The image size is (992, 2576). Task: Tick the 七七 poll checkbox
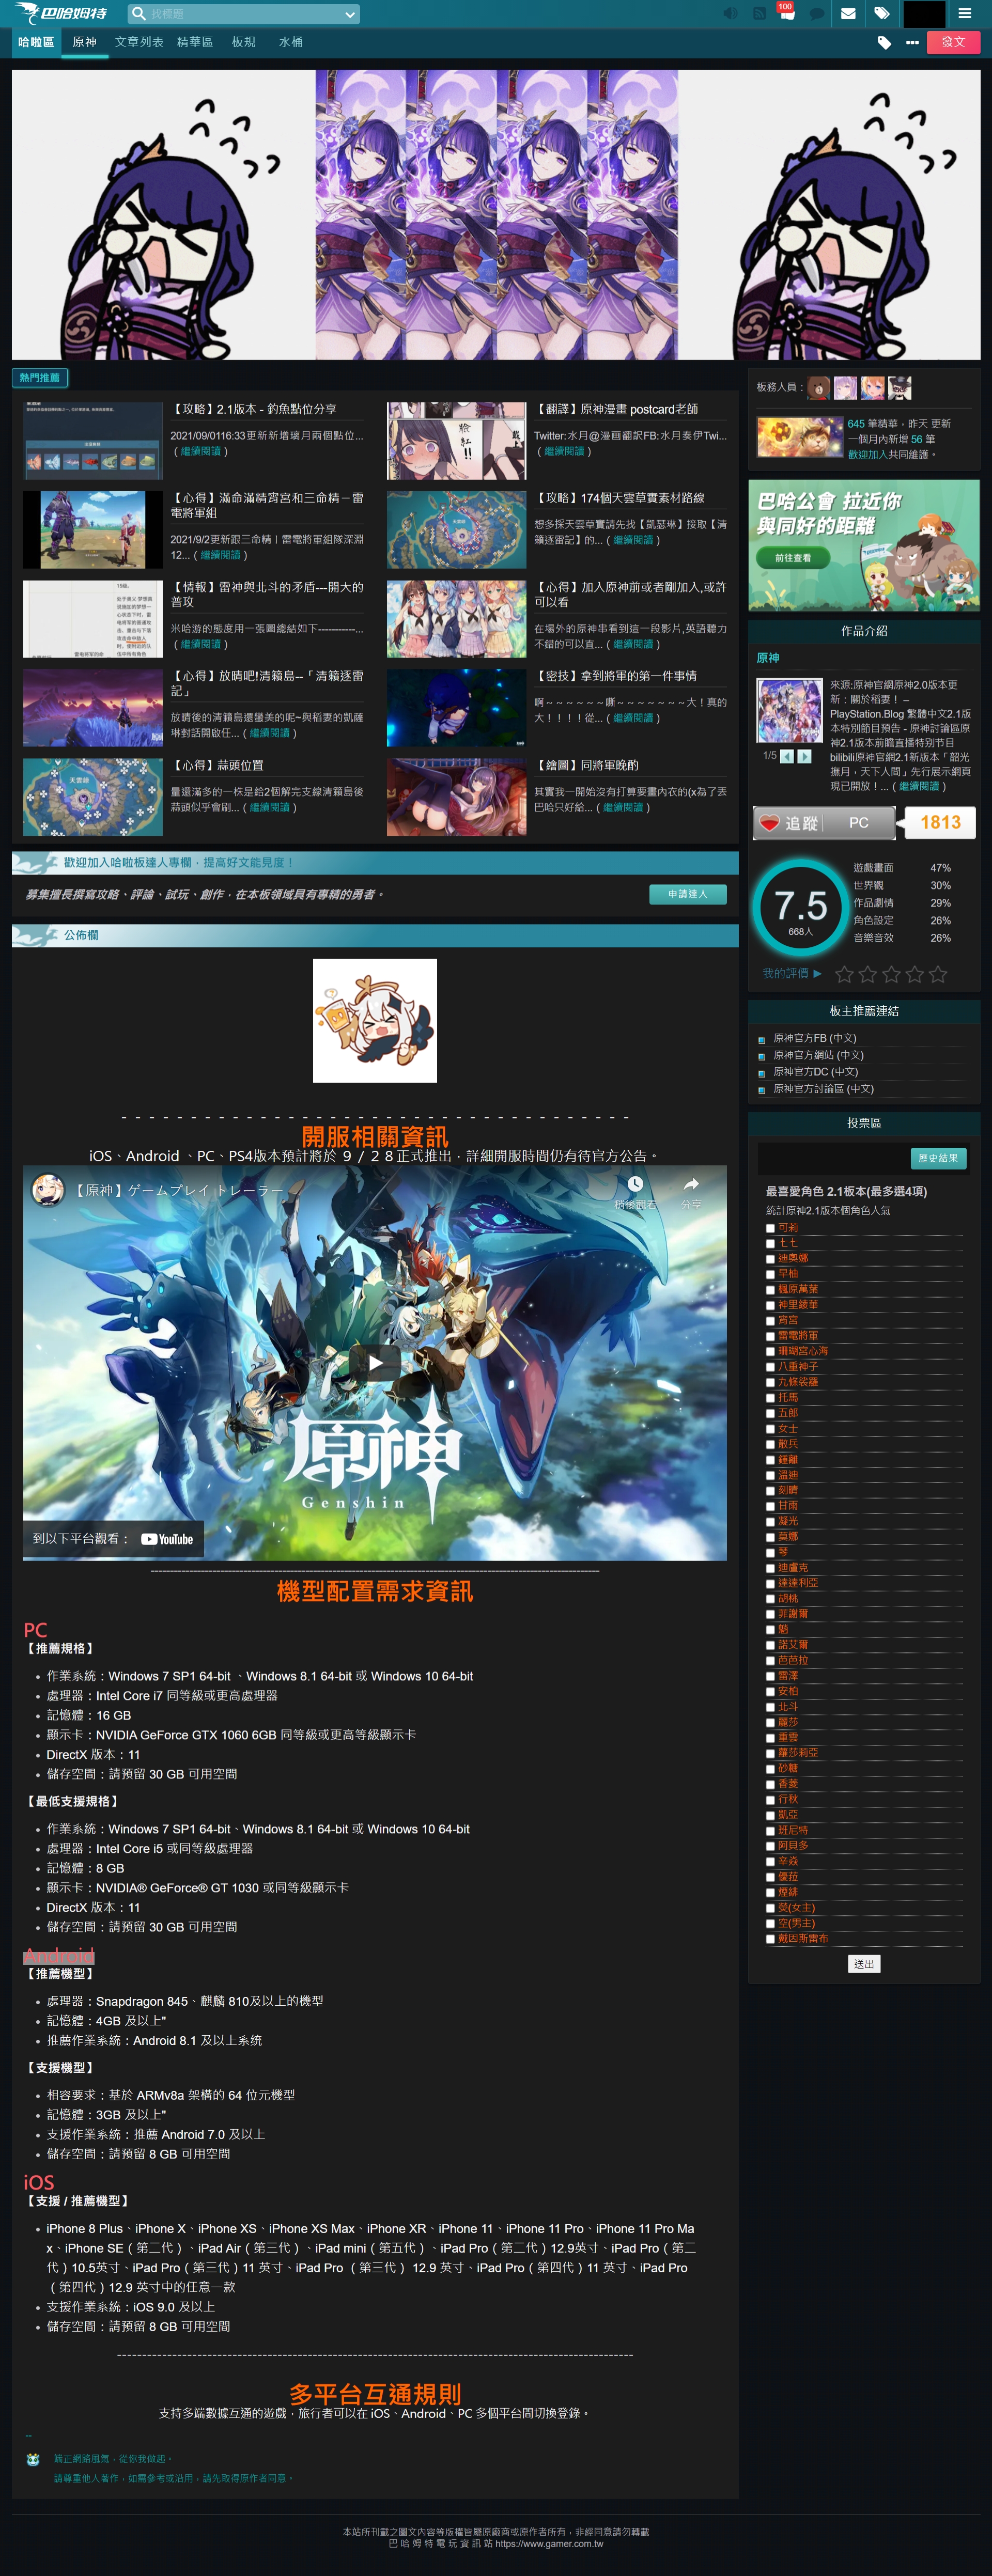coord(770,1243)
